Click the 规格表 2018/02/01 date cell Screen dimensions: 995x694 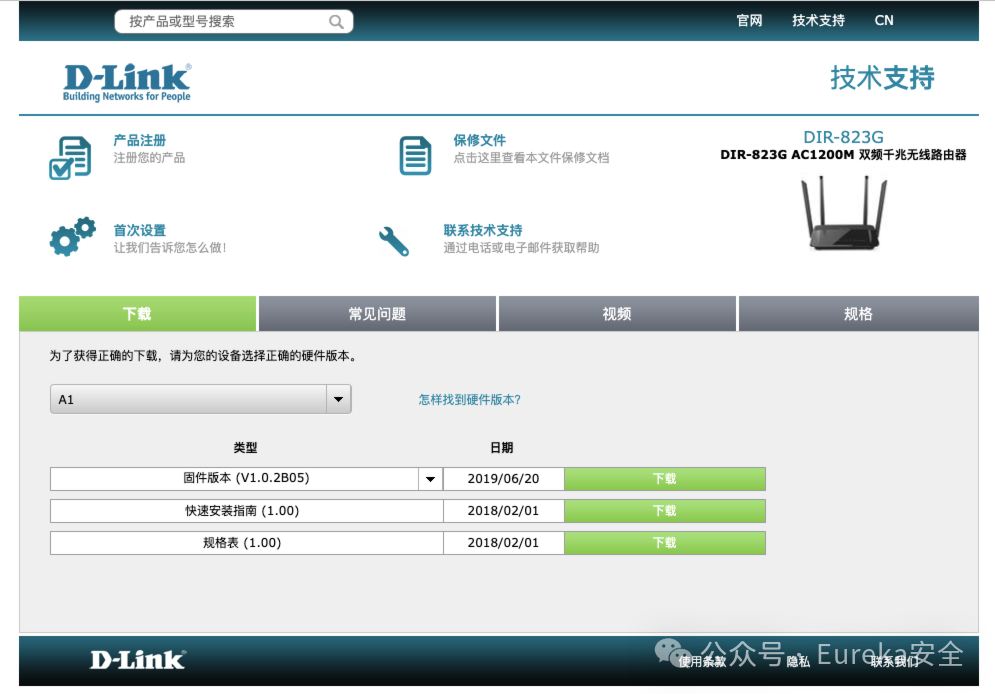click(503, 543)
